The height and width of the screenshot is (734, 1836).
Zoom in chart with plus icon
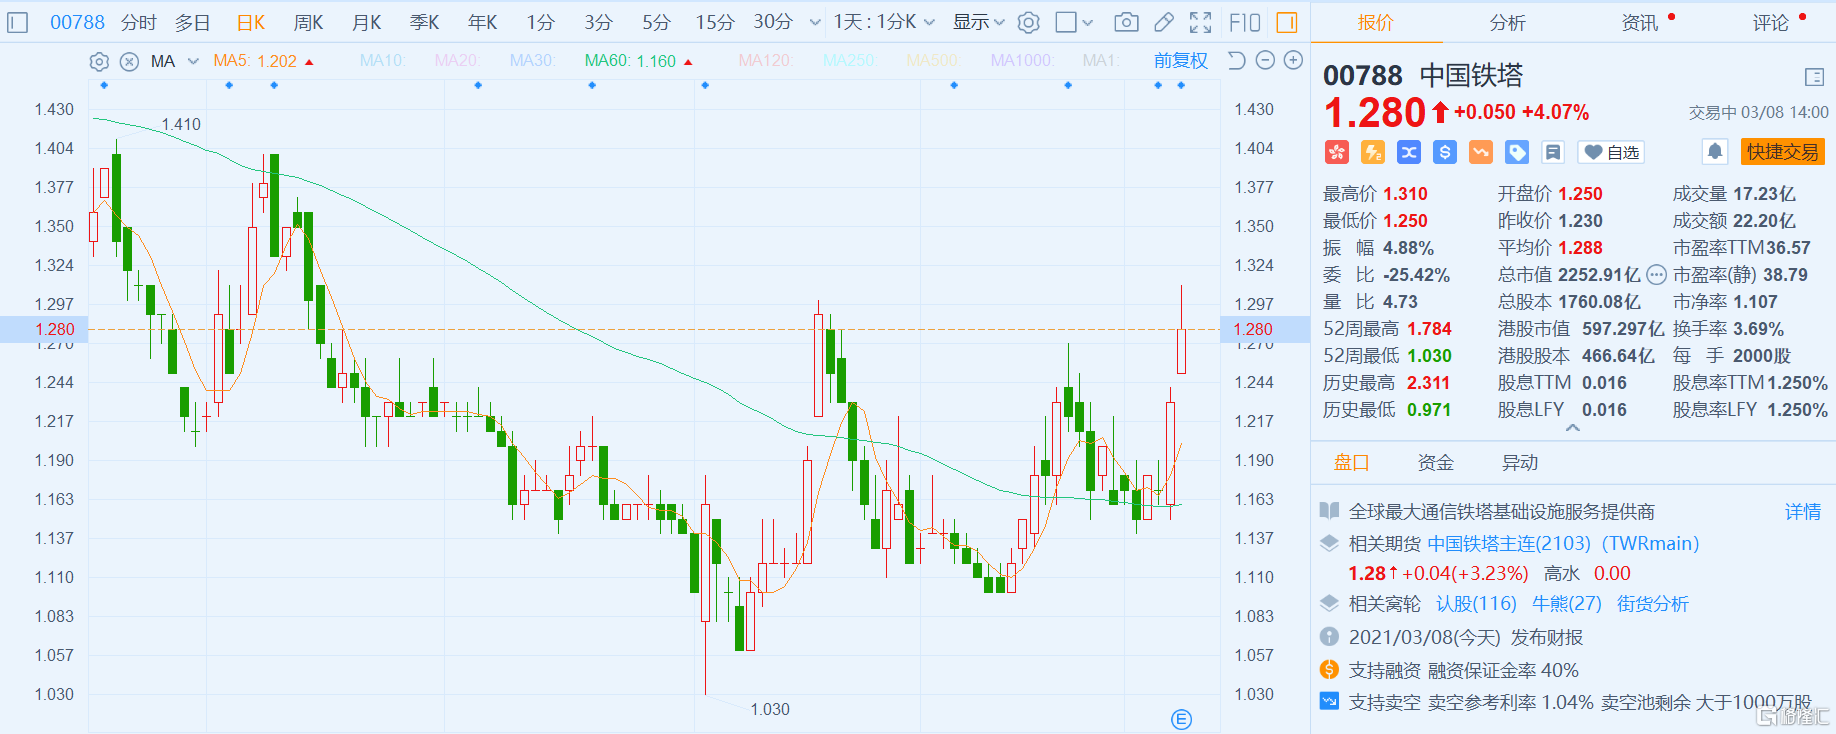[x=1293, y=61]
